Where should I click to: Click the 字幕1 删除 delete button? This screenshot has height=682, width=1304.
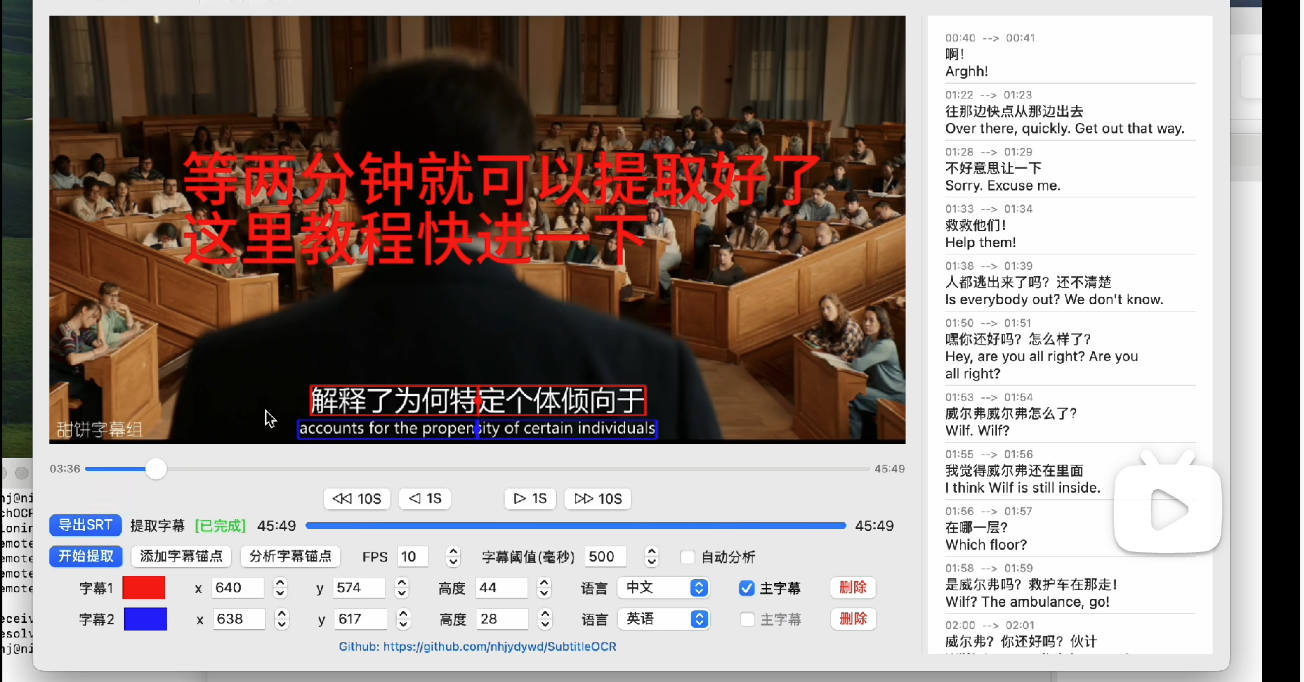point(853,588)
